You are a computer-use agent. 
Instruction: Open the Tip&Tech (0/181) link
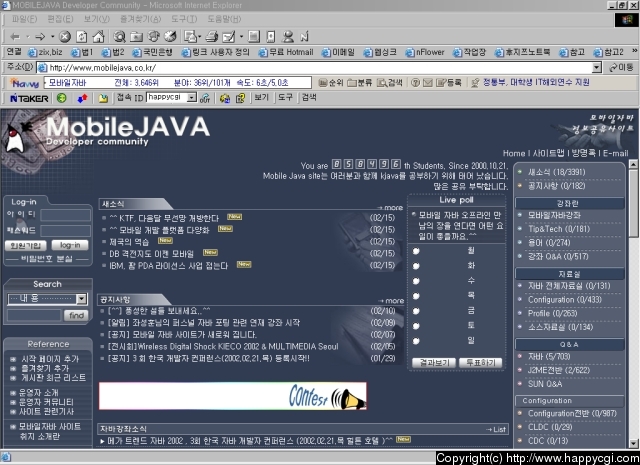coord(559,229)
